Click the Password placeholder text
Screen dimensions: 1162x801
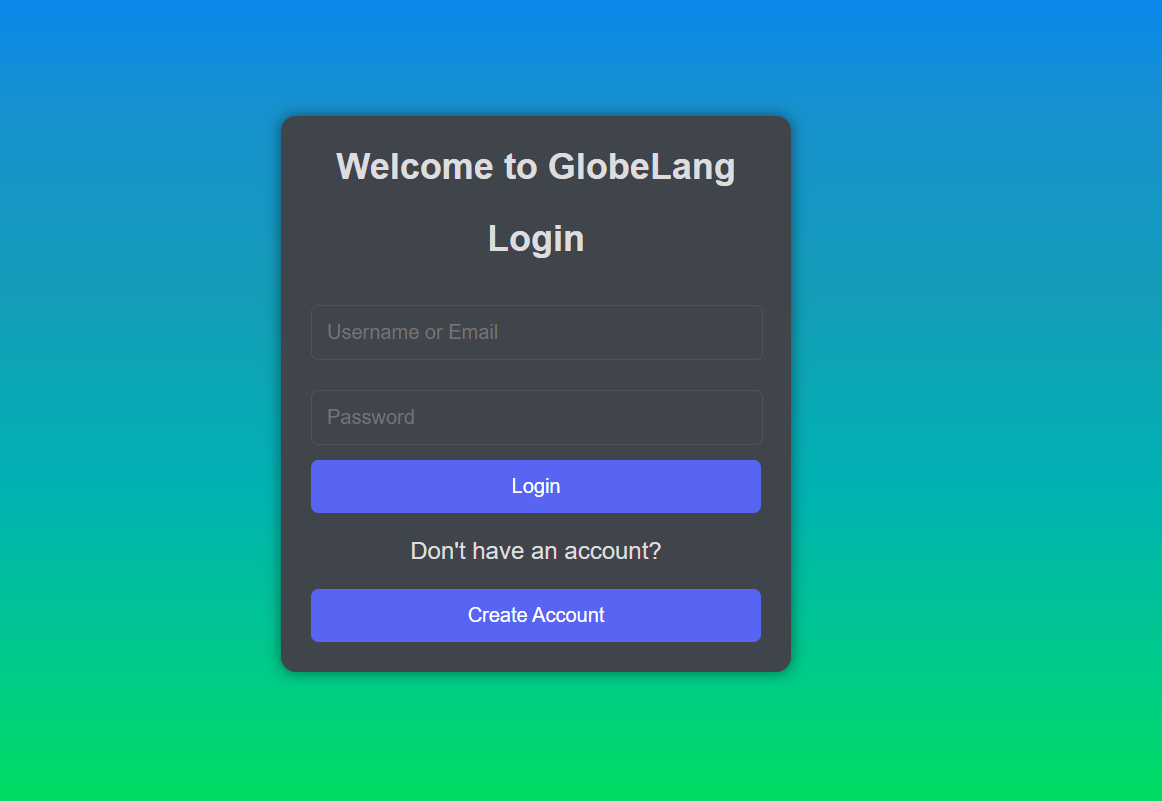pos(371,417)
